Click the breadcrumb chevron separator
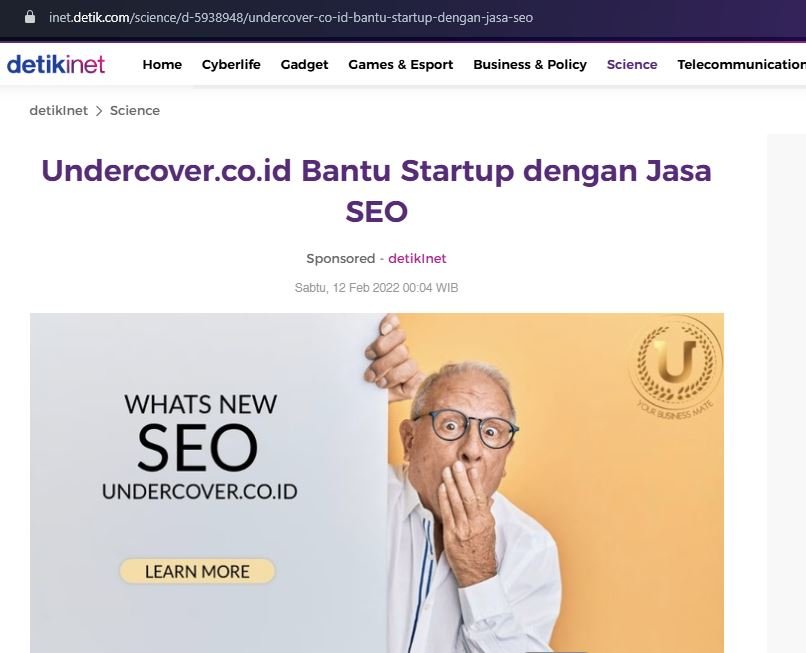Image resolution: width=806 pixels, height=653 pixels. tap(99, 111)
